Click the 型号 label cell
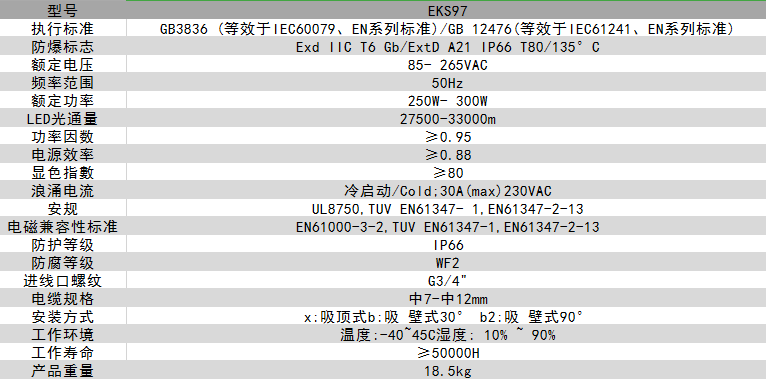The height and width of the screenshot is (379, 766). click(x=63, y=11)
